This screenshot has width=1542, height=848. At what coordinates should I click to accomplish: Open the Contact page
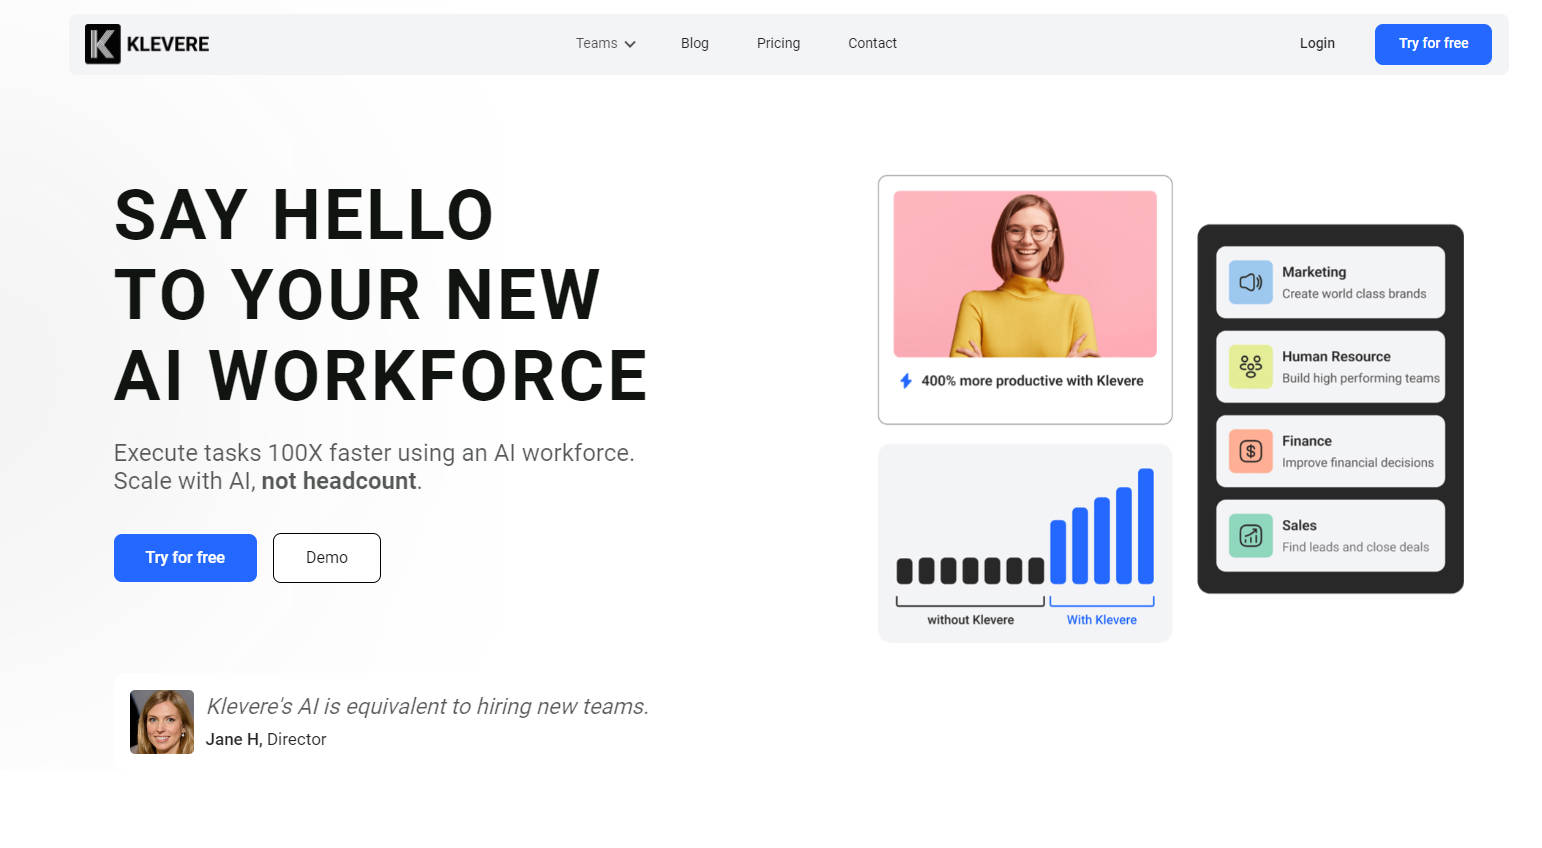pyautogui.click(x=872, y=43)
